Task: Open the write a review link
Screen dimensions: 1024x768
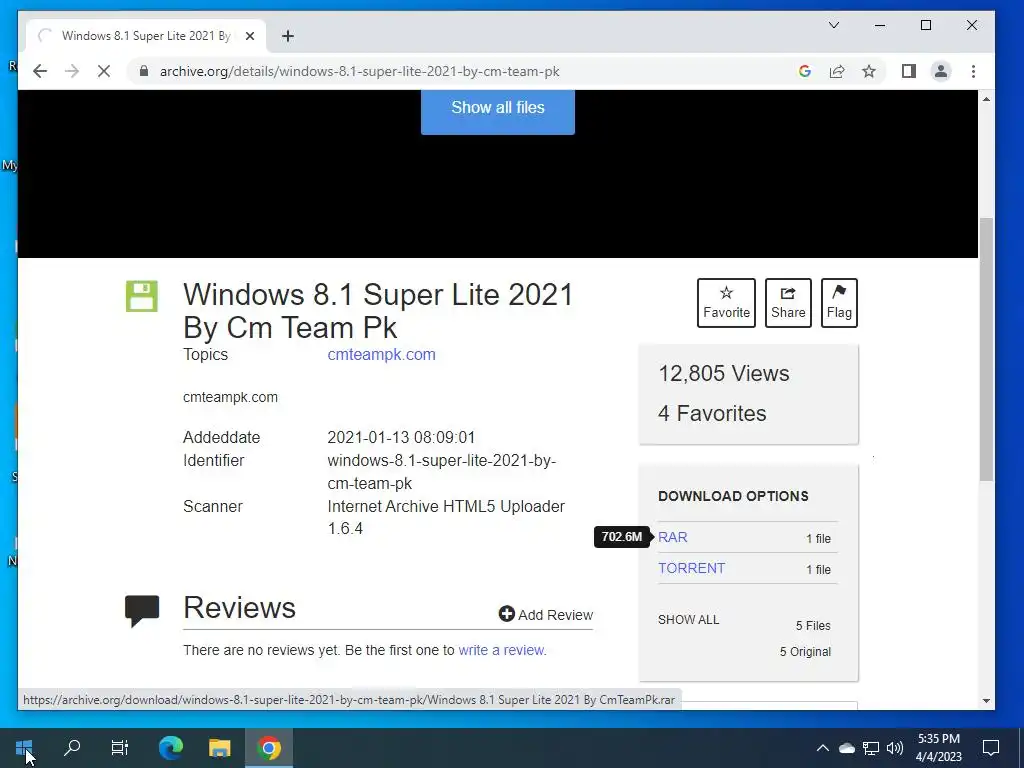Action: [501, 650]
